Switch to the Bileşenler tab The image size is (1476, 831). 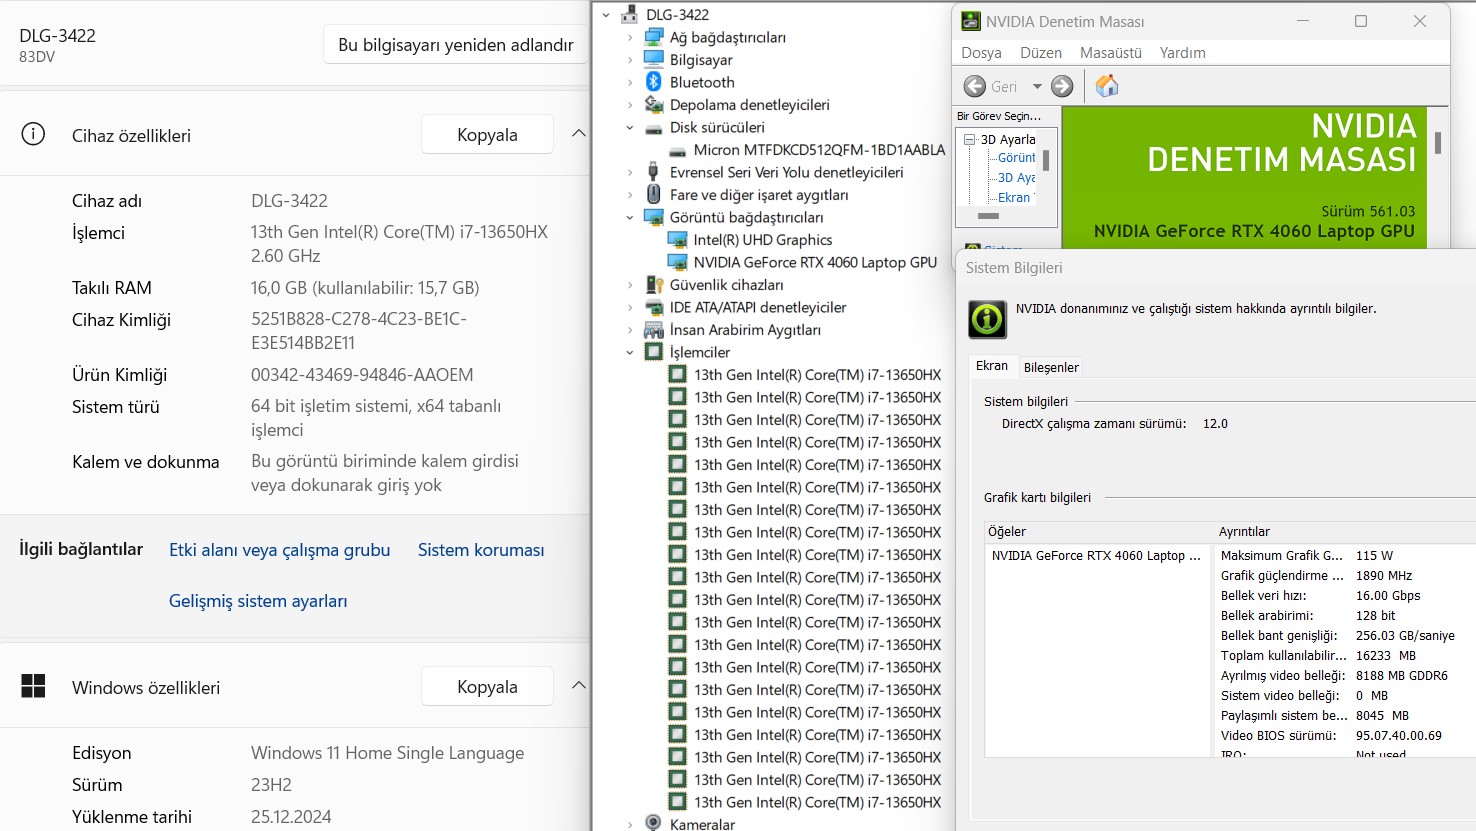1051,367
